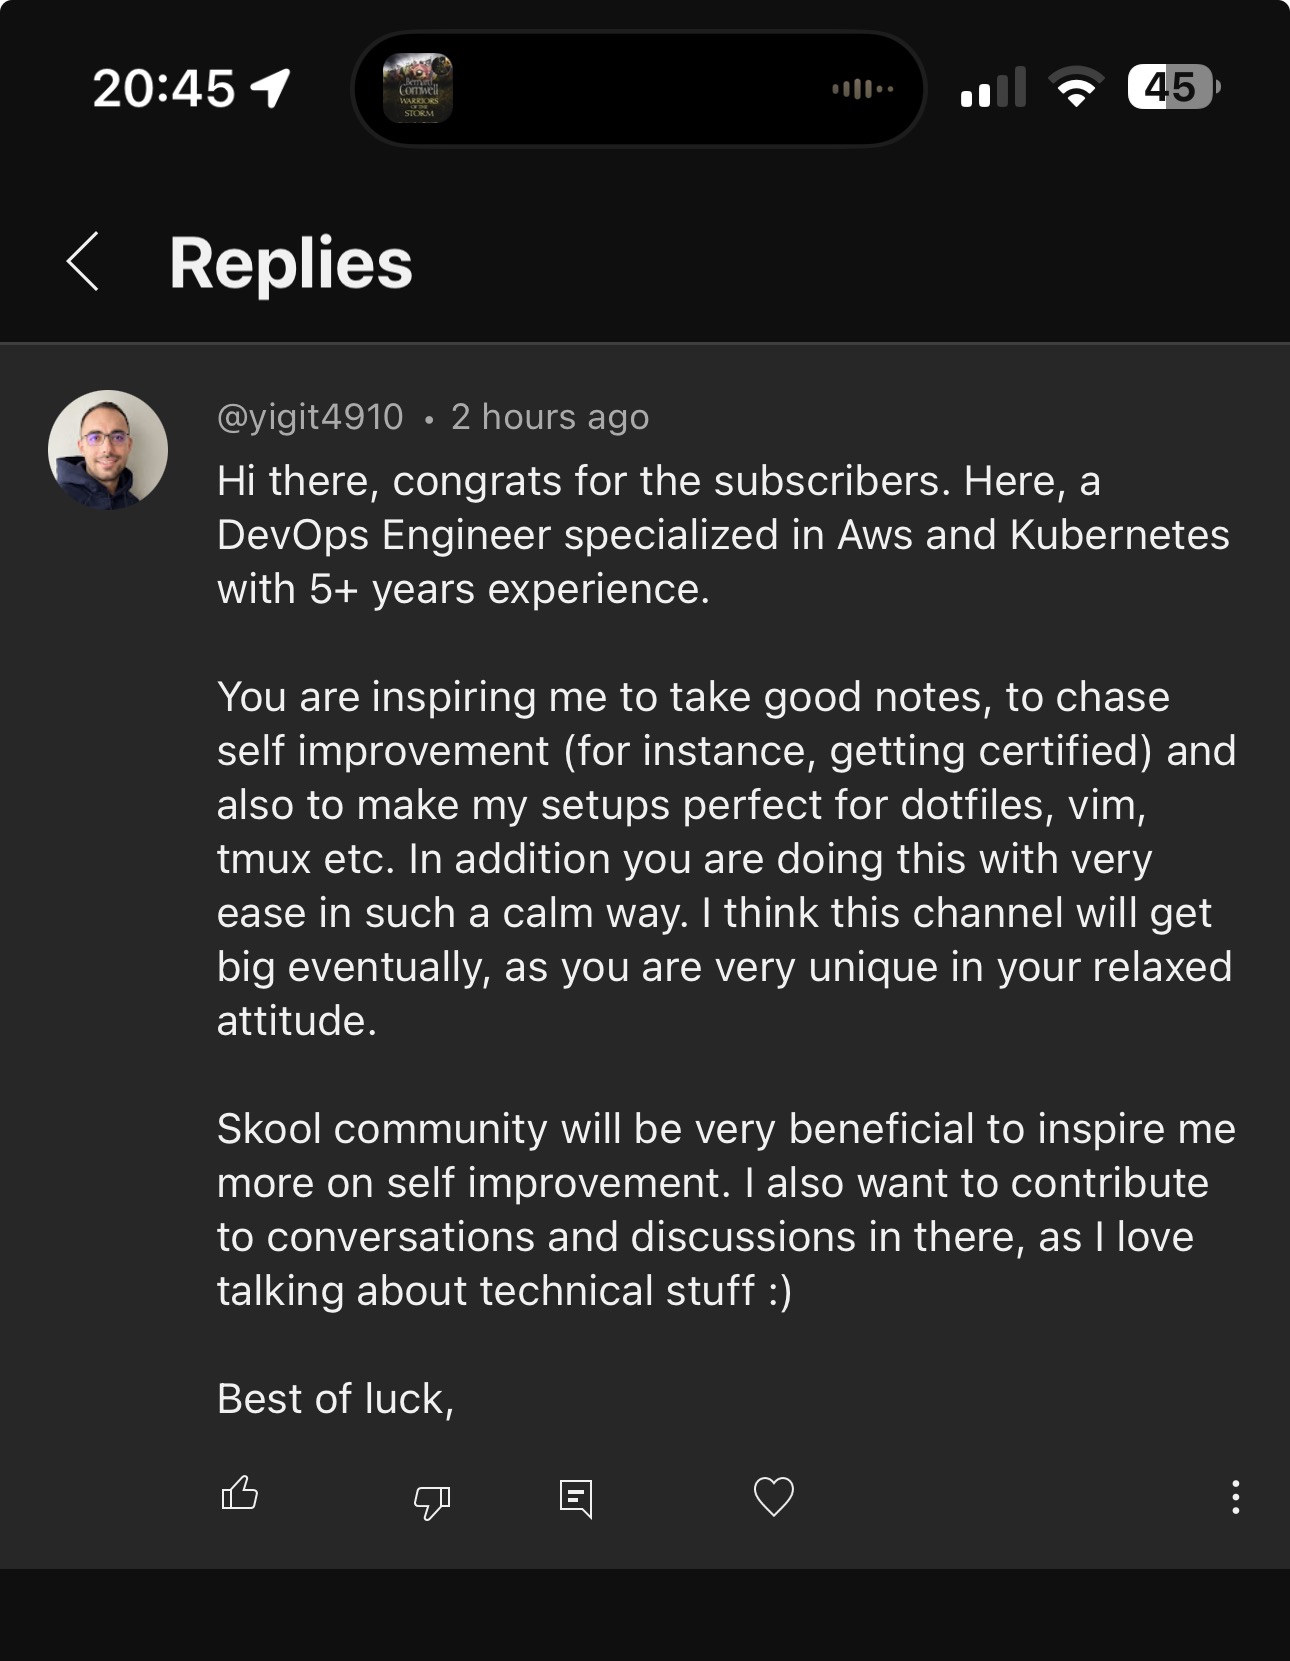This screenshot has width=1290, height=1661.
Task: Tap the paragraph about Skool community
Action: point(726,1210)
